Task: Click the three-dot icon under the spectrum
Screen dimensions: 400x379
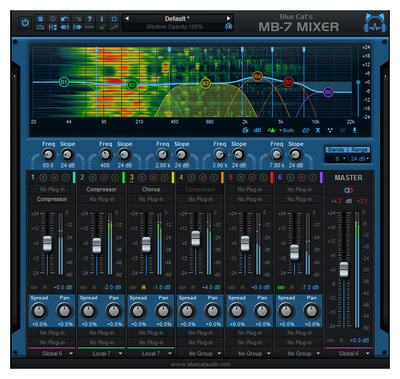Action: [330, 130]
